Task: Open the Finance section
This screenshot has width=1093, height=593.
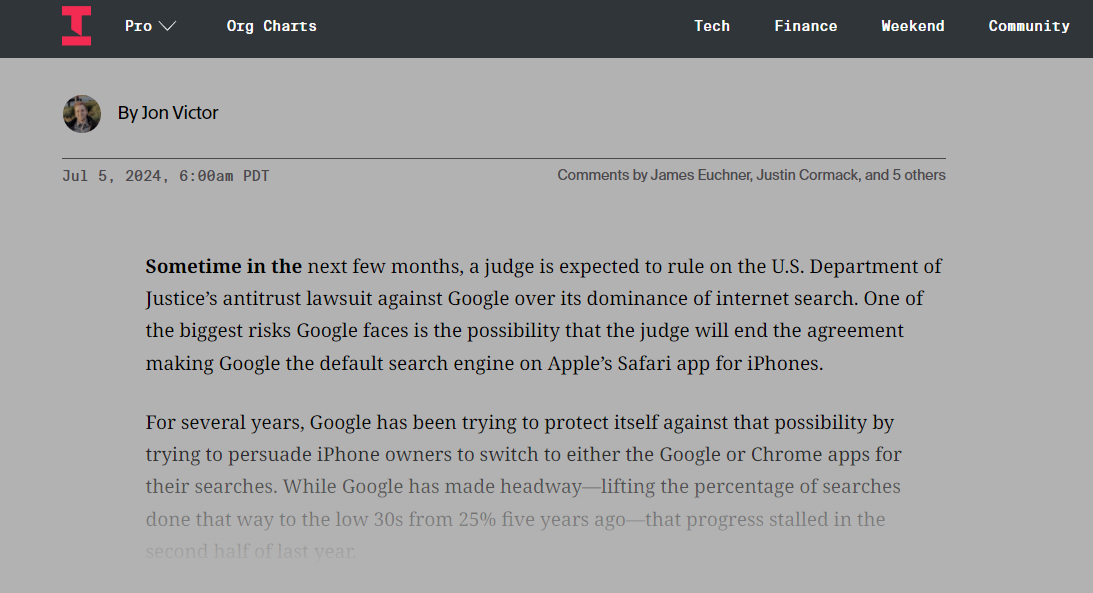Action: [x=805, y=26]
